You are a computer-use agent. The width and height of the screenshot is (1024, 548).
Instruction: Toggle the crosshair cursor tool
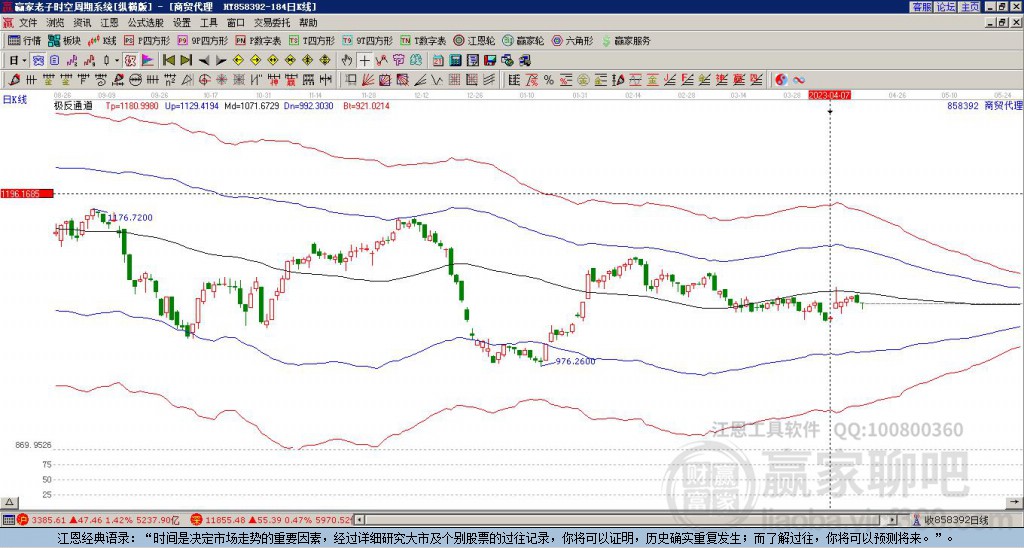[x=364, y=61]
